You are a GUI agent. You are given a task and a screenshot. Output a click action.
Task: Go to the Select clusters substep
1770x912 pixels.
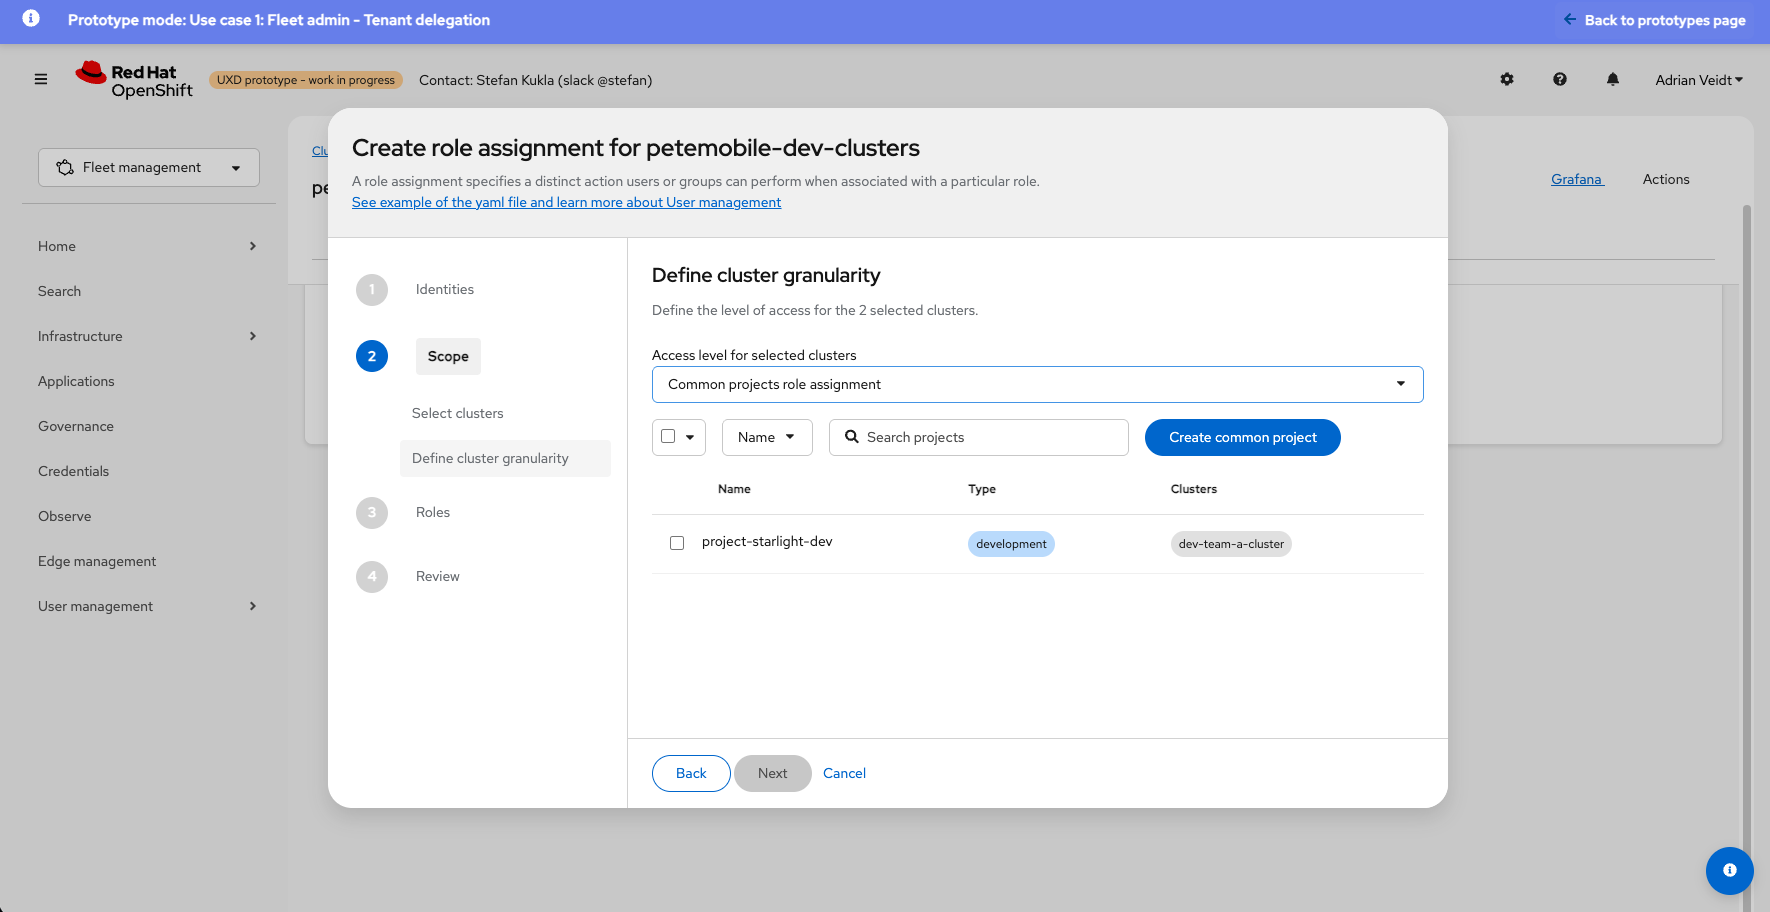[458, 413]
